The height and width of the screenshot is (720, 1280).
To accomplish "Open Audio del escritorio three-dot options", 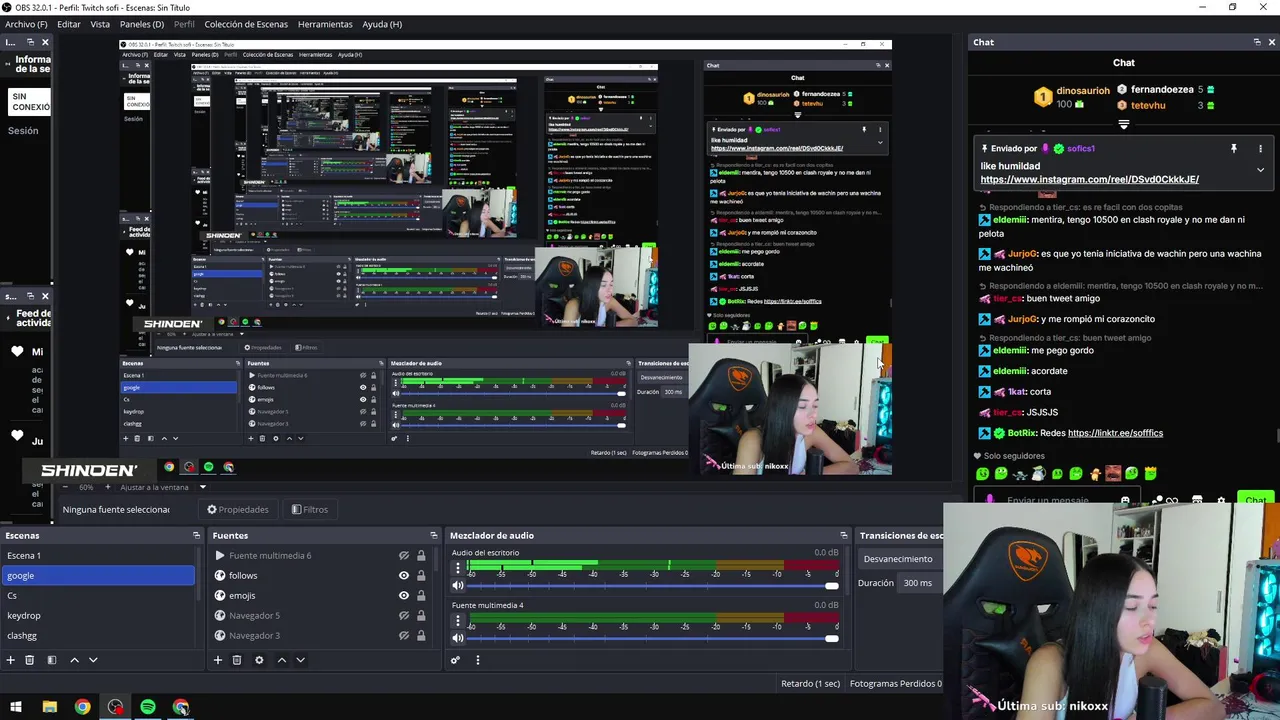I will tap(458, 567).
